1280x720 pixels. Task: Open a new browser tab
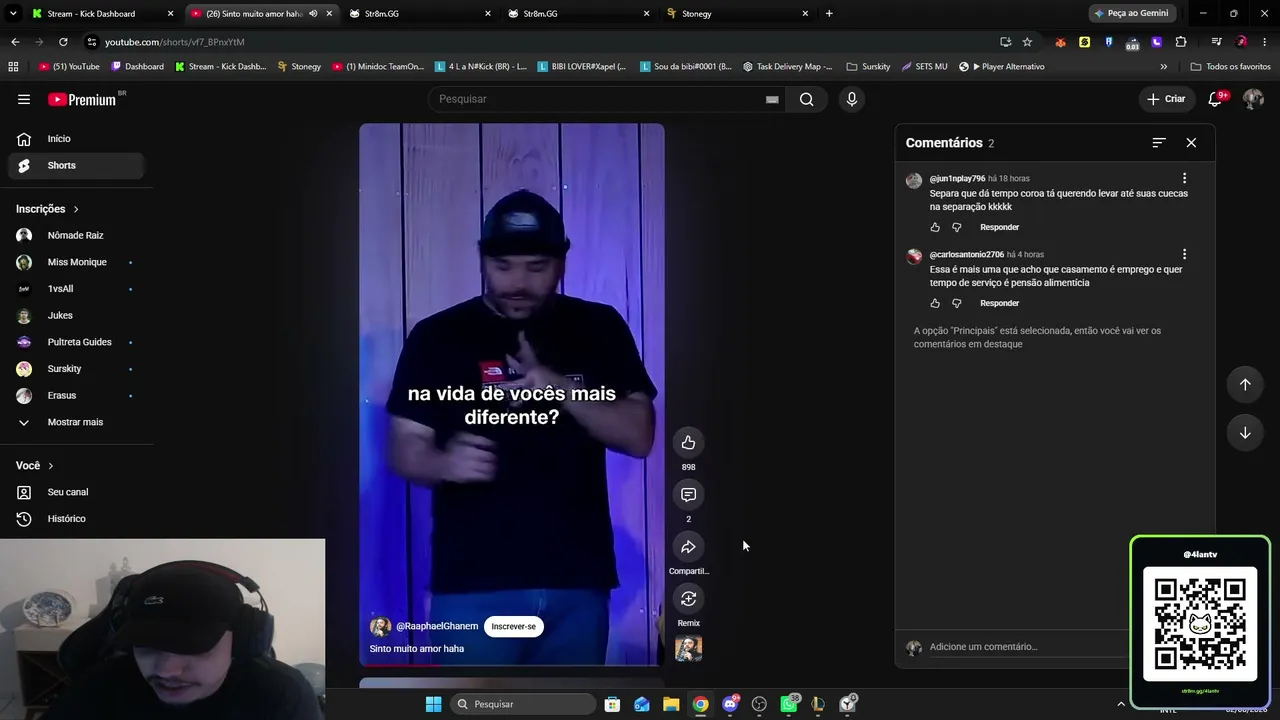(829, 14)
